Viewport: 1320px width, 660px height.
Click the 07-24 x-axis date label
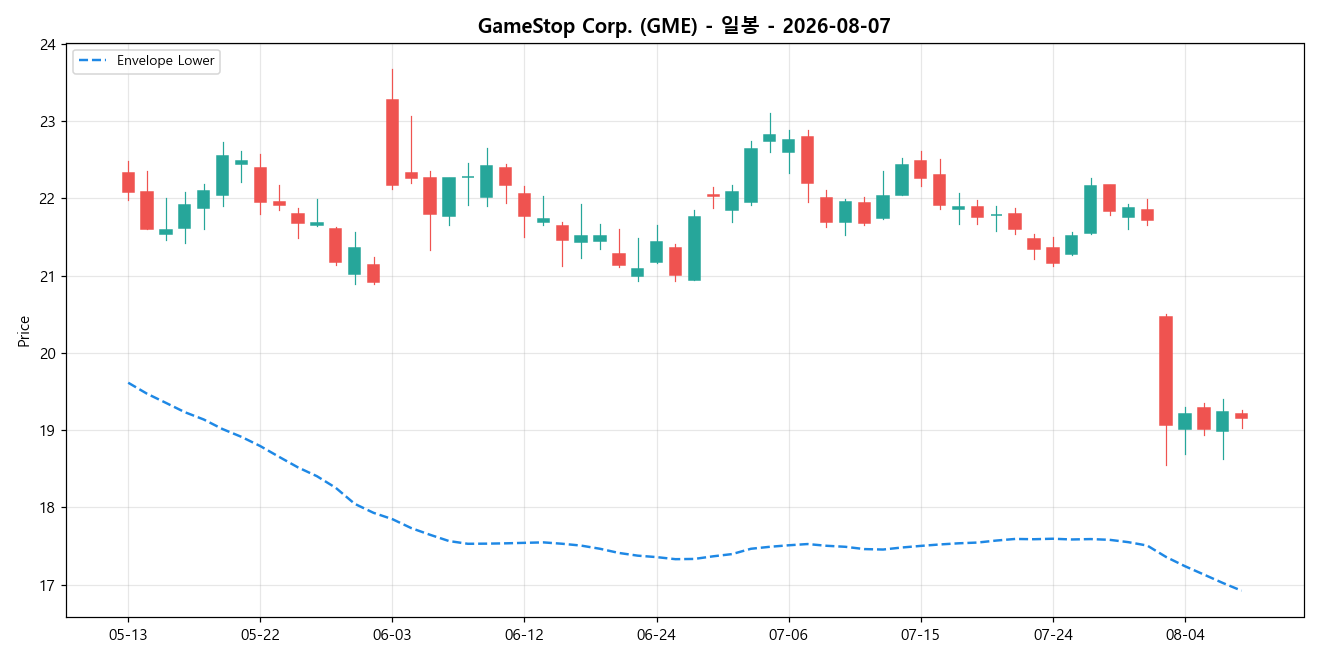click(x=1052, y=636)
